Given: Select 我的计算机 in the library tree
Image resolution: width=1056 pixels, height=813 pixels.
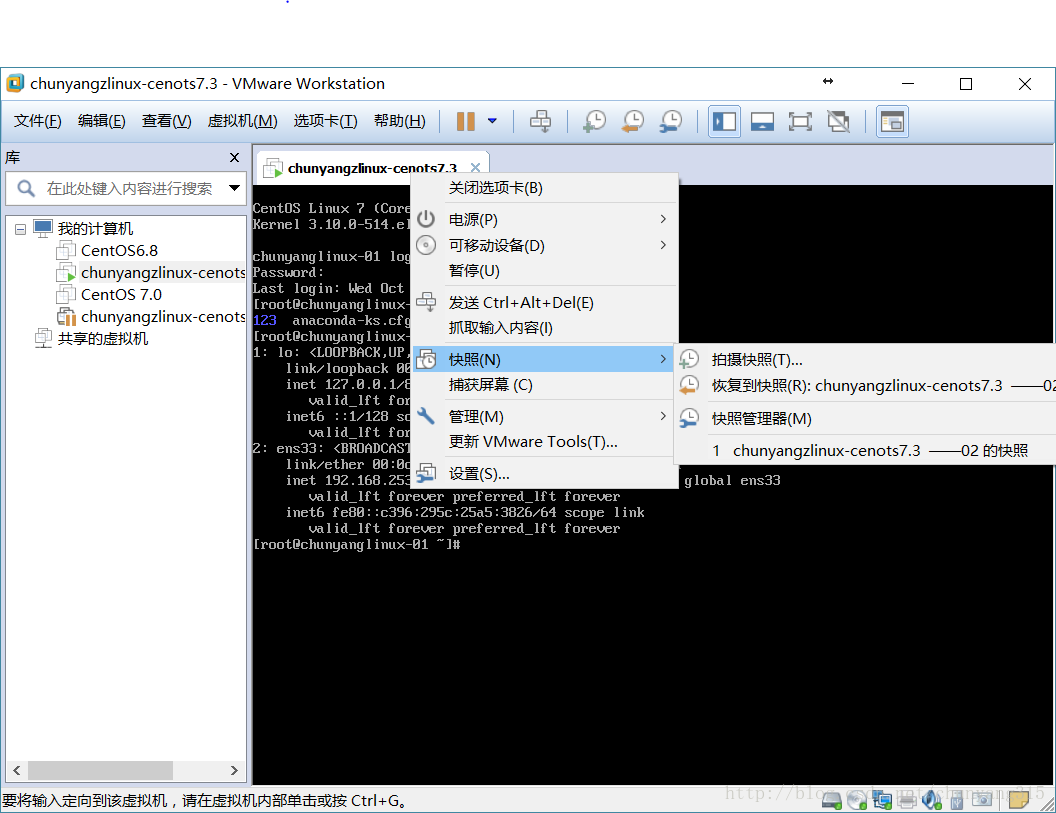Looking at the screenshot, I should (95, 229).
